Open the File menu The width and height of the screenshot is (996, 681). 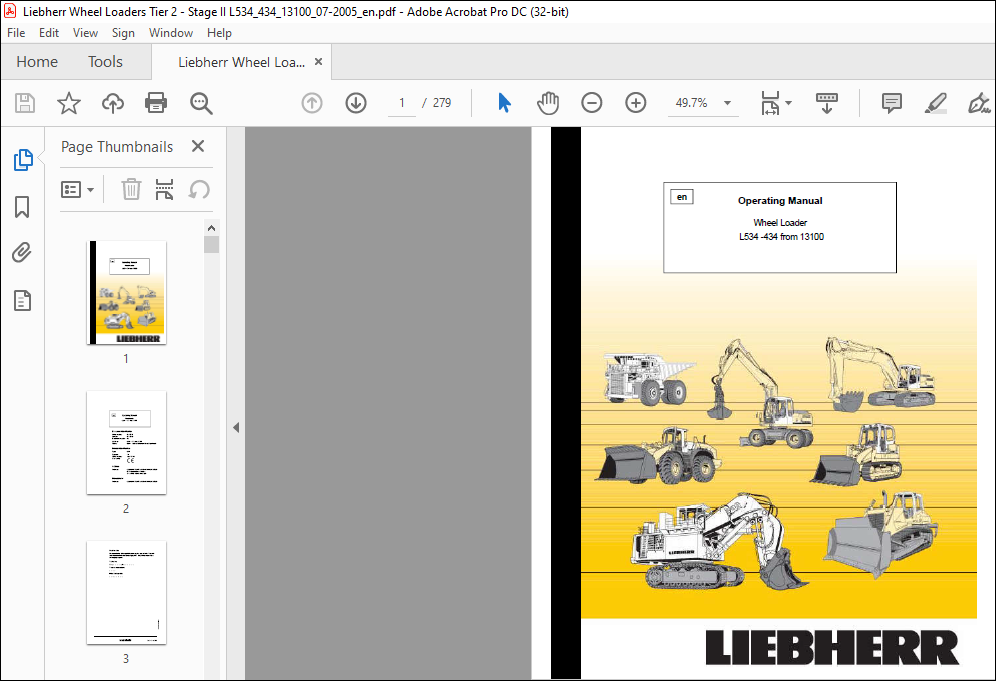click(x=16, y=32)
